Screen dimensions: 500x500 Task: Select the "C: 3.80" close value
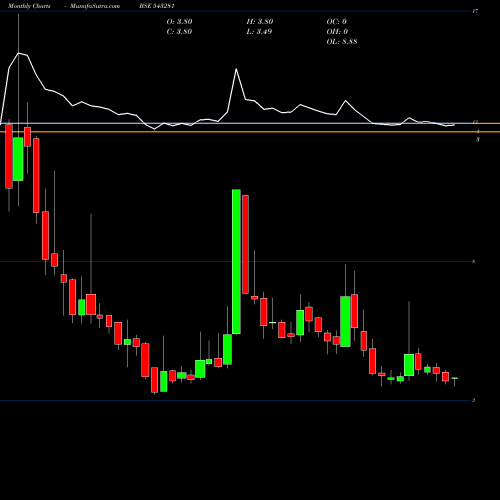(x=179, y=32)
